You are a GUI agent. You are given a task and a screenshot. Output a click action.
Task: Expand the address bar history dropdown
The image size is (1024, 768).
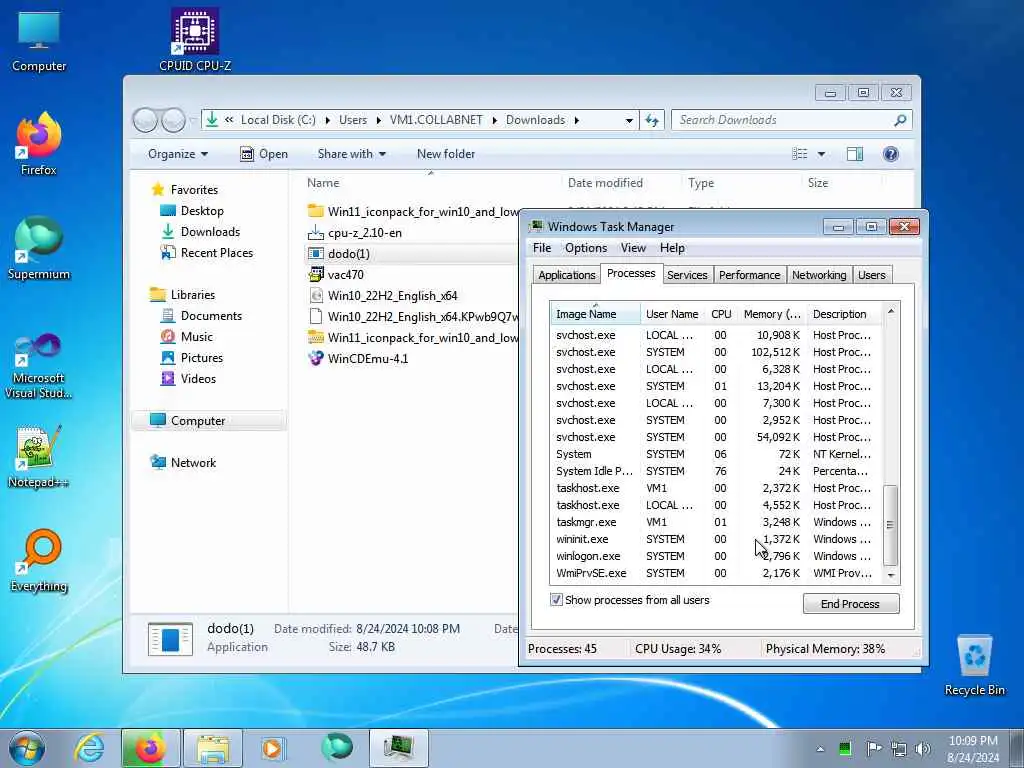click(629, 120)
